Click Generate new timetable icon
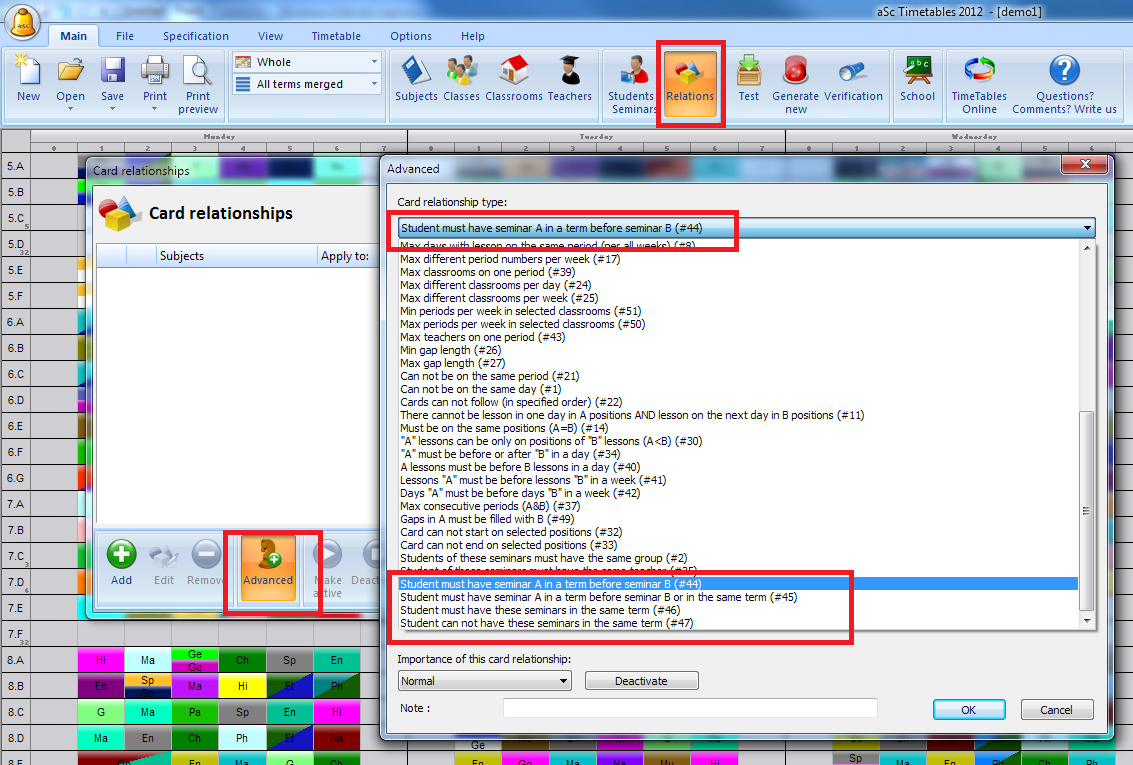 [795, 82]
